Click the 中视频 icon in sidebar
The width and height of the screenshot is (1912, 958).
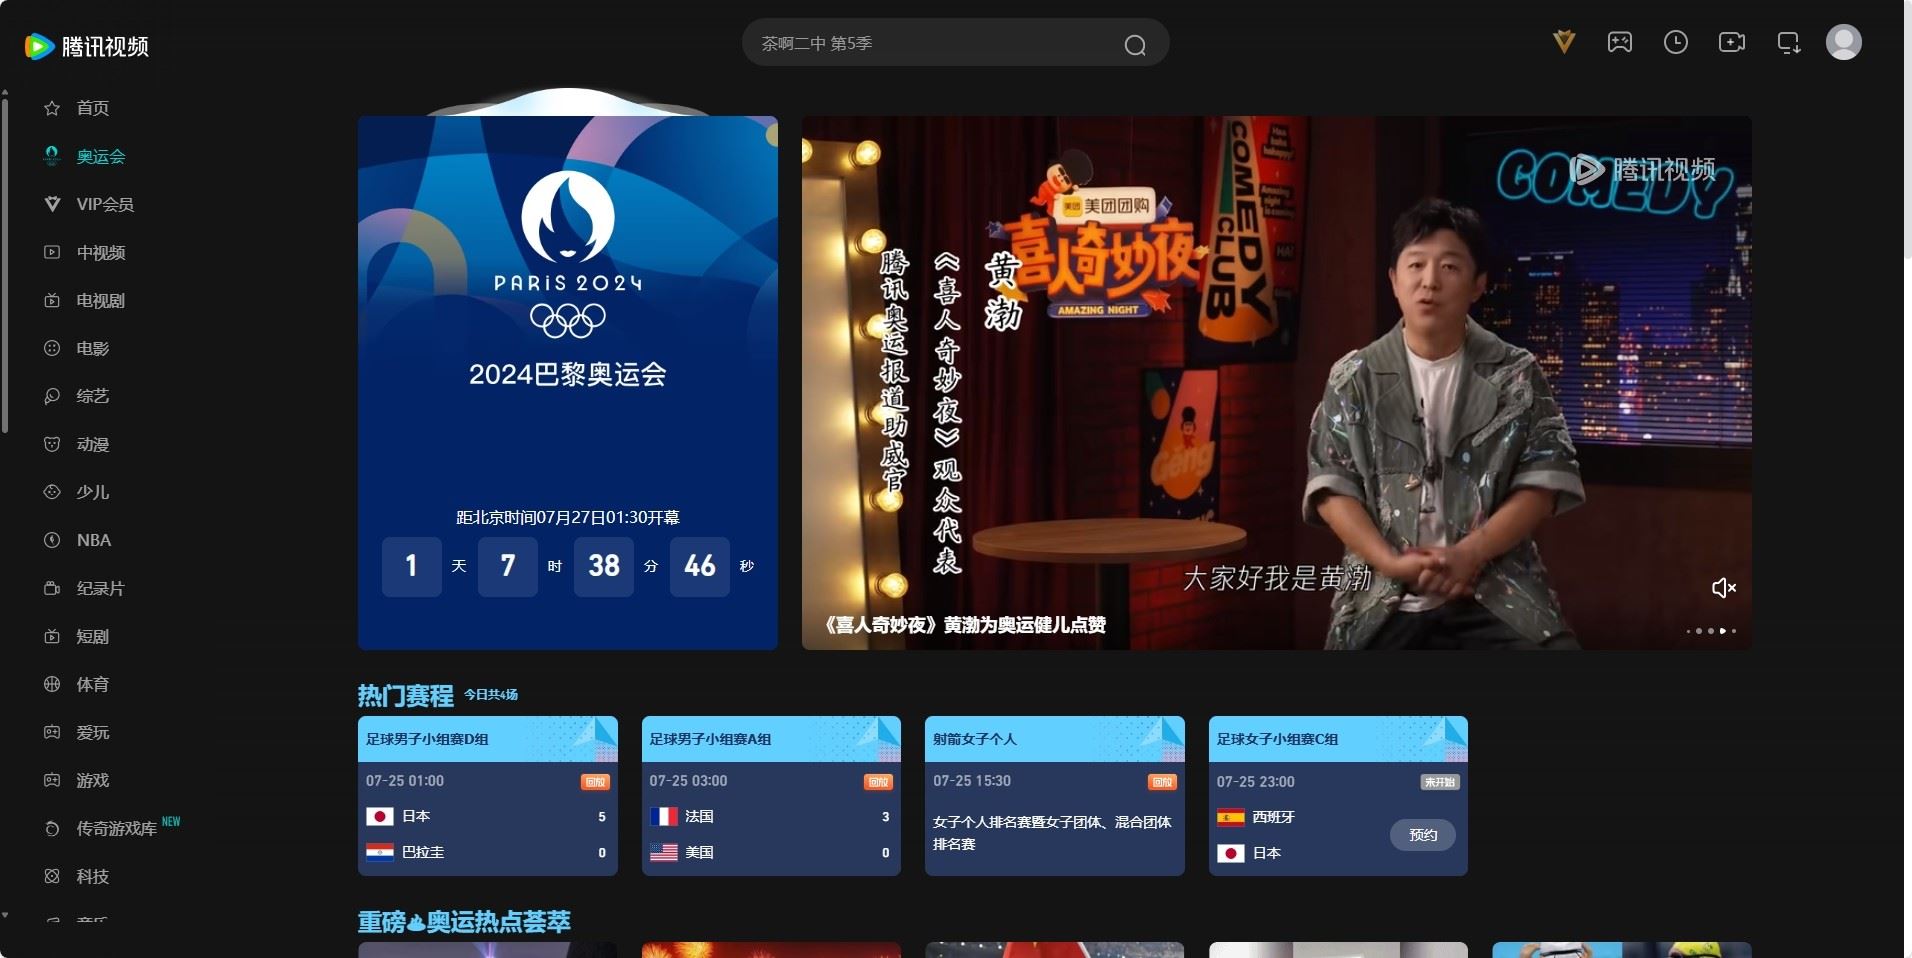click(x=52, y=252)
